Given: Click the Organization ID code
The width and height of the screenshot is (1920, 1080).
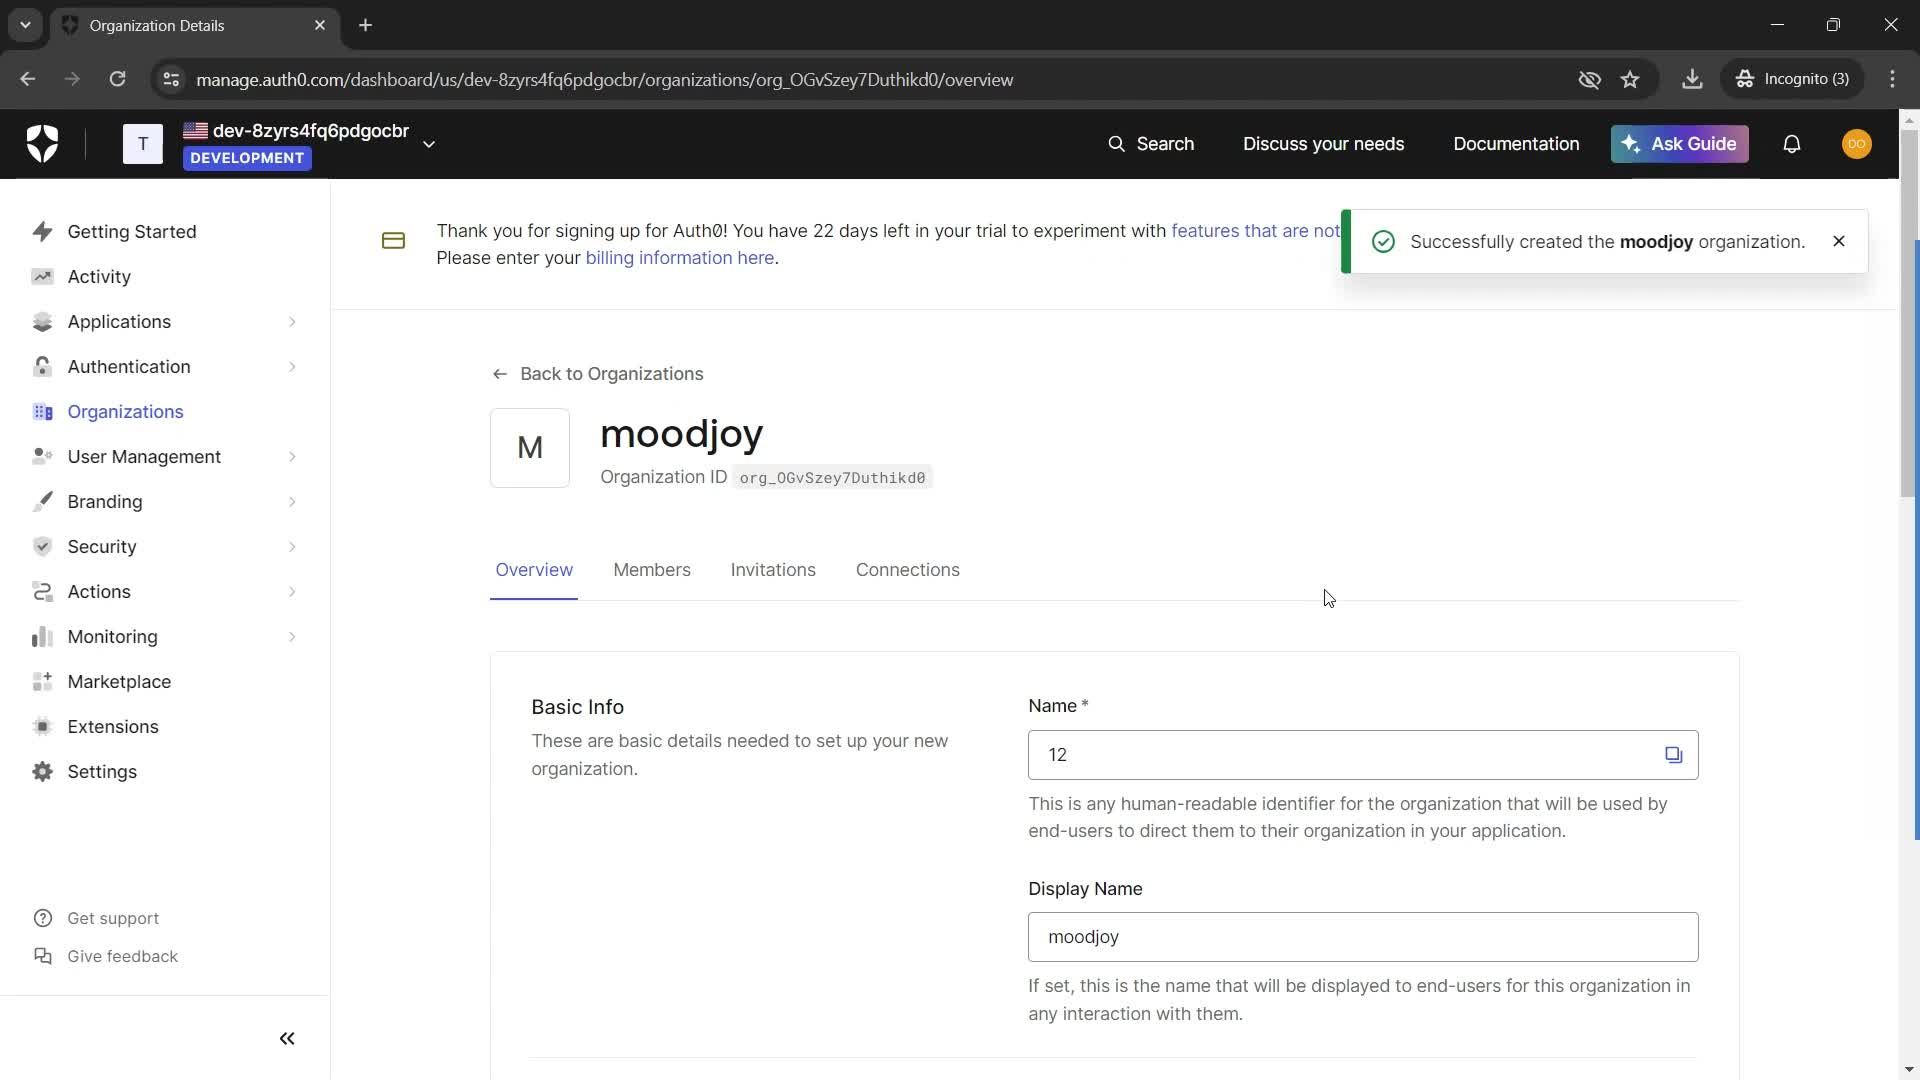Looking at the screenshot, I should click(x=832, y=478).
